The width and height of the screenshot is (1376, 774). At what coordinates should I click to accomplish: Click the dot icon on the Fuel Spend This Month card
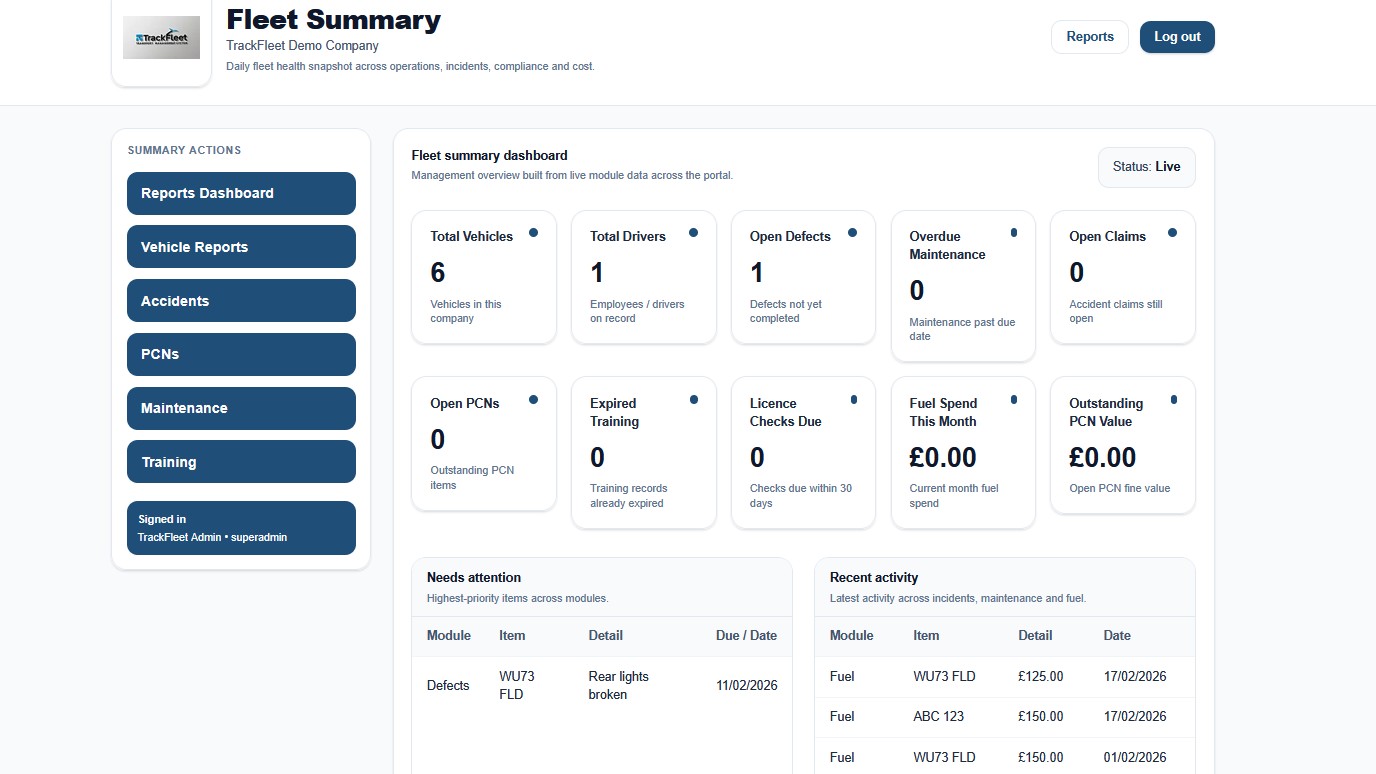point(1013,399)
